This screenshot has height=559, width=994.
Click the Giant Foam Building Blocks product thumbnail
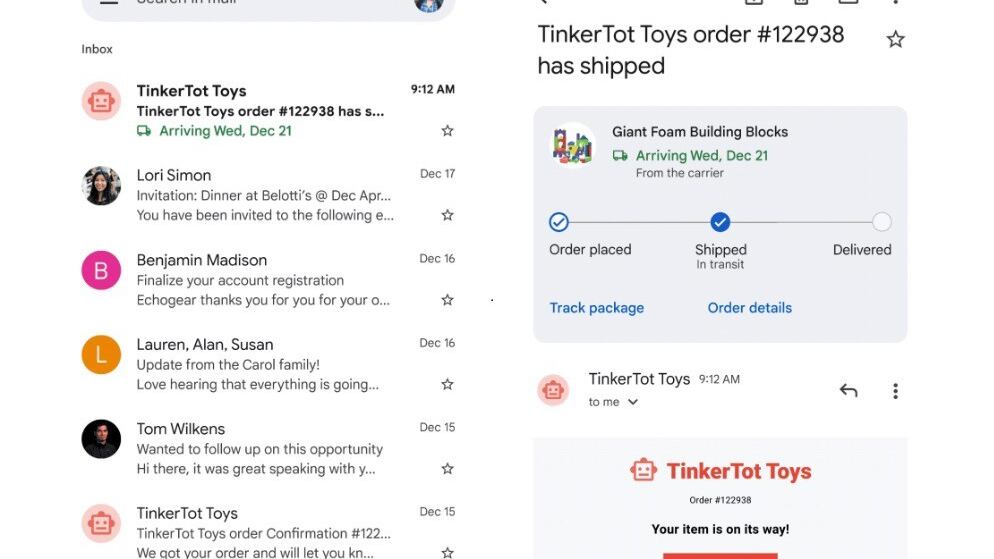(x=573, y=146)
